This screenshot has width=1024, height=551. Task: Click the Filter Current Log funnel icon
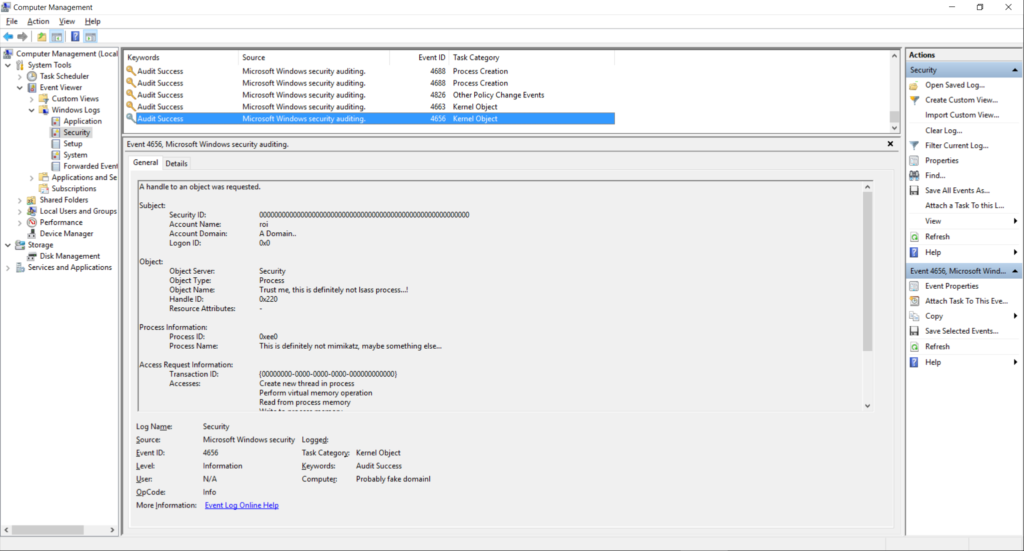(x=914, y=146)
